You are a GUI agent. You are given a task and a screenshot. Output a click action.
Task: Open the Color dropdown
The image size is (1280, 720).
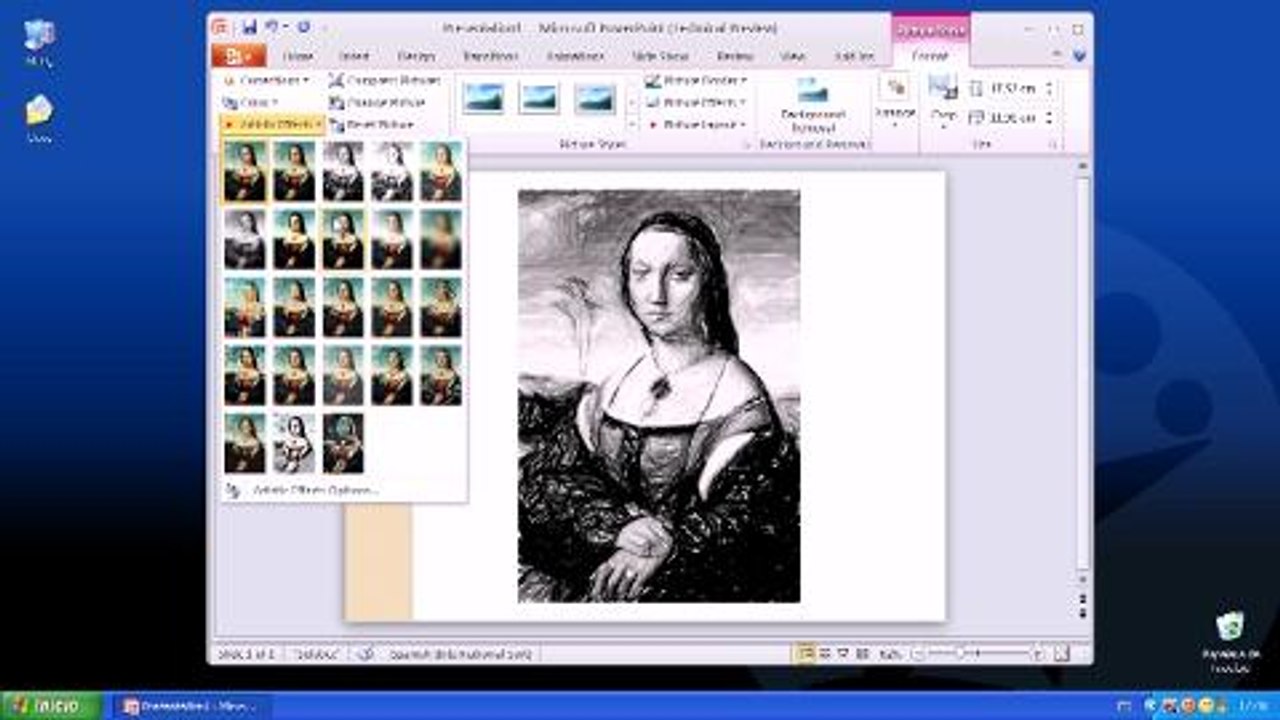251,102
